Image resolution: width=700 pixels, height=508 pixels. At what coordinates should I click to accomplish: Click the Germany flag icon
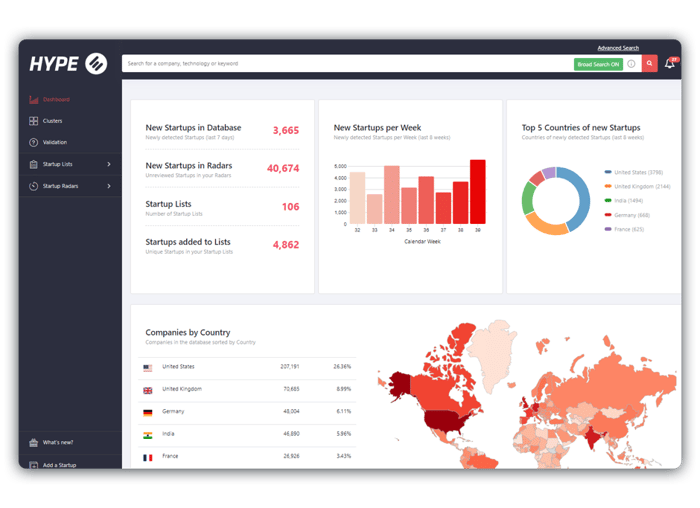coord(148,412)
